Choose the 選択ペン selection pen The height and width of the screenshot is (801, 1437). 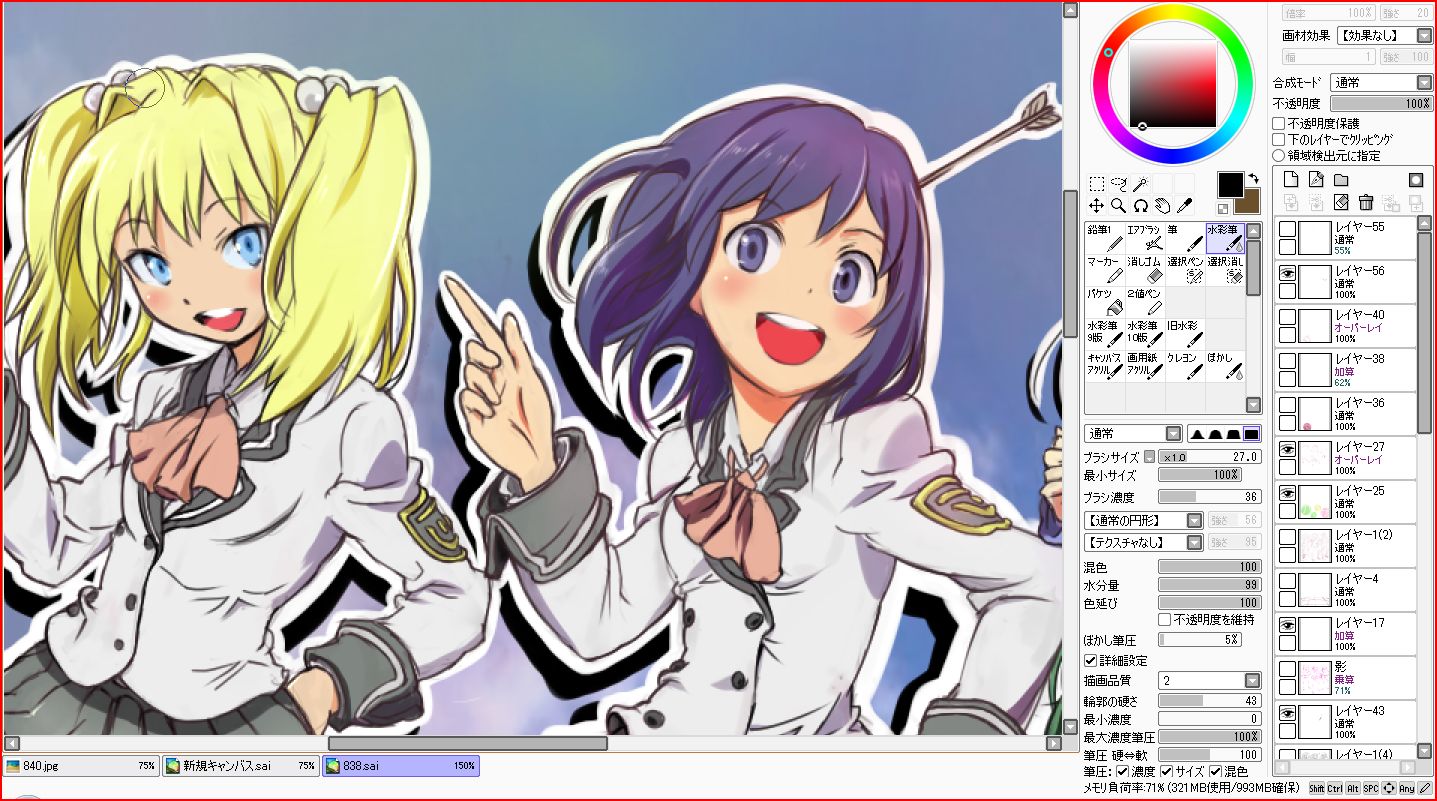coord(1185,270)
